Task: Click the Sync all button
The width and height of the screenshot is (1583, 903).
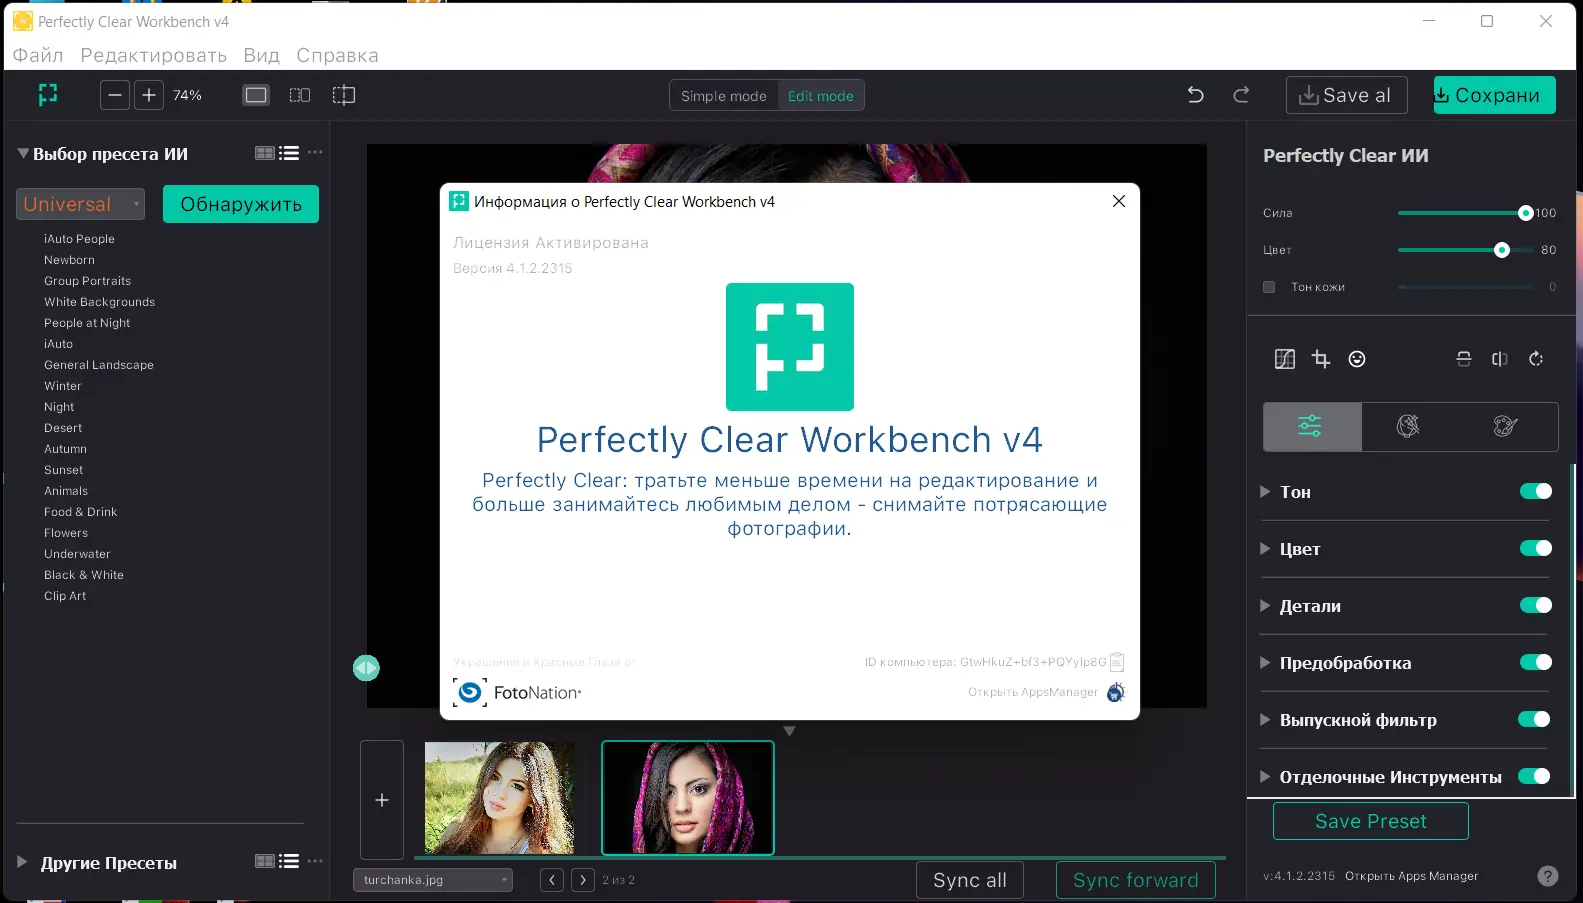Action: click(970, 880)
